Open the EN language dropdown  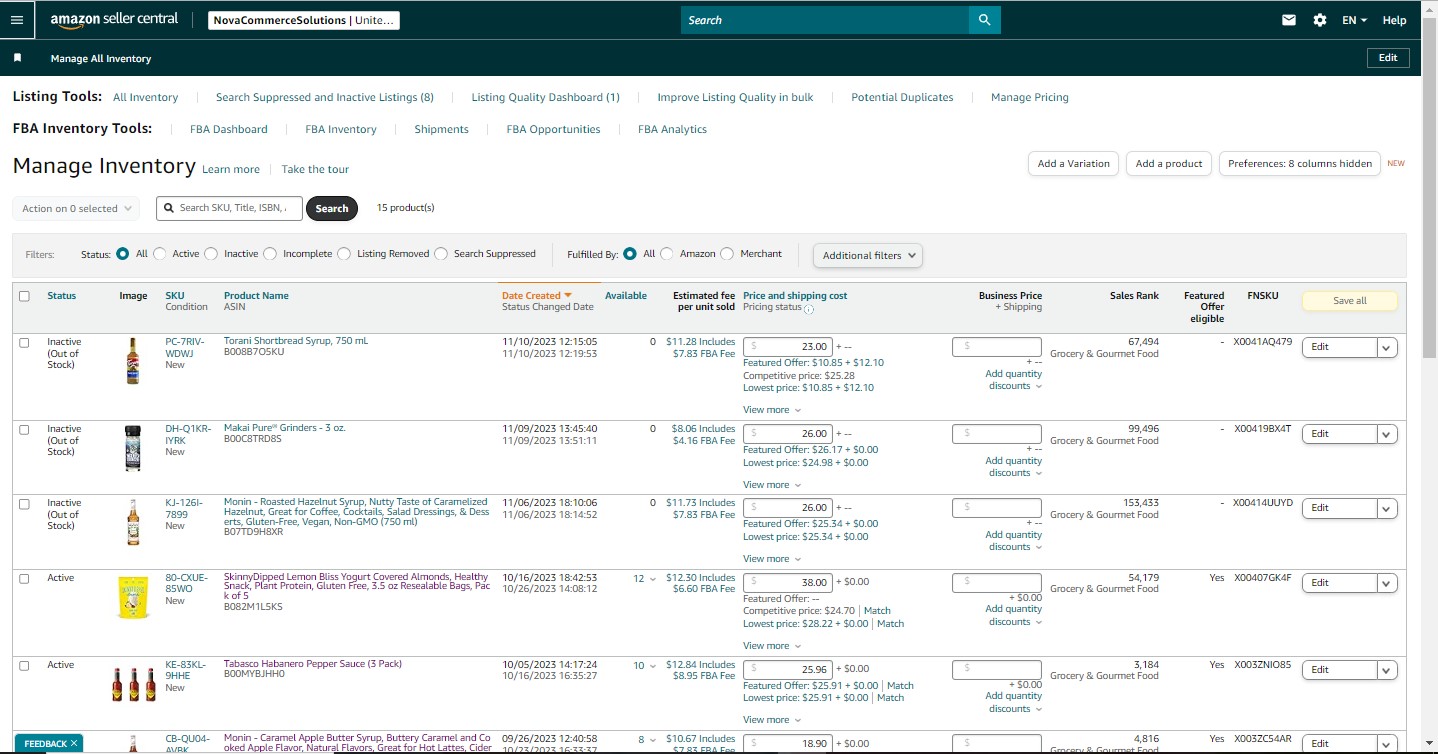1354,20
